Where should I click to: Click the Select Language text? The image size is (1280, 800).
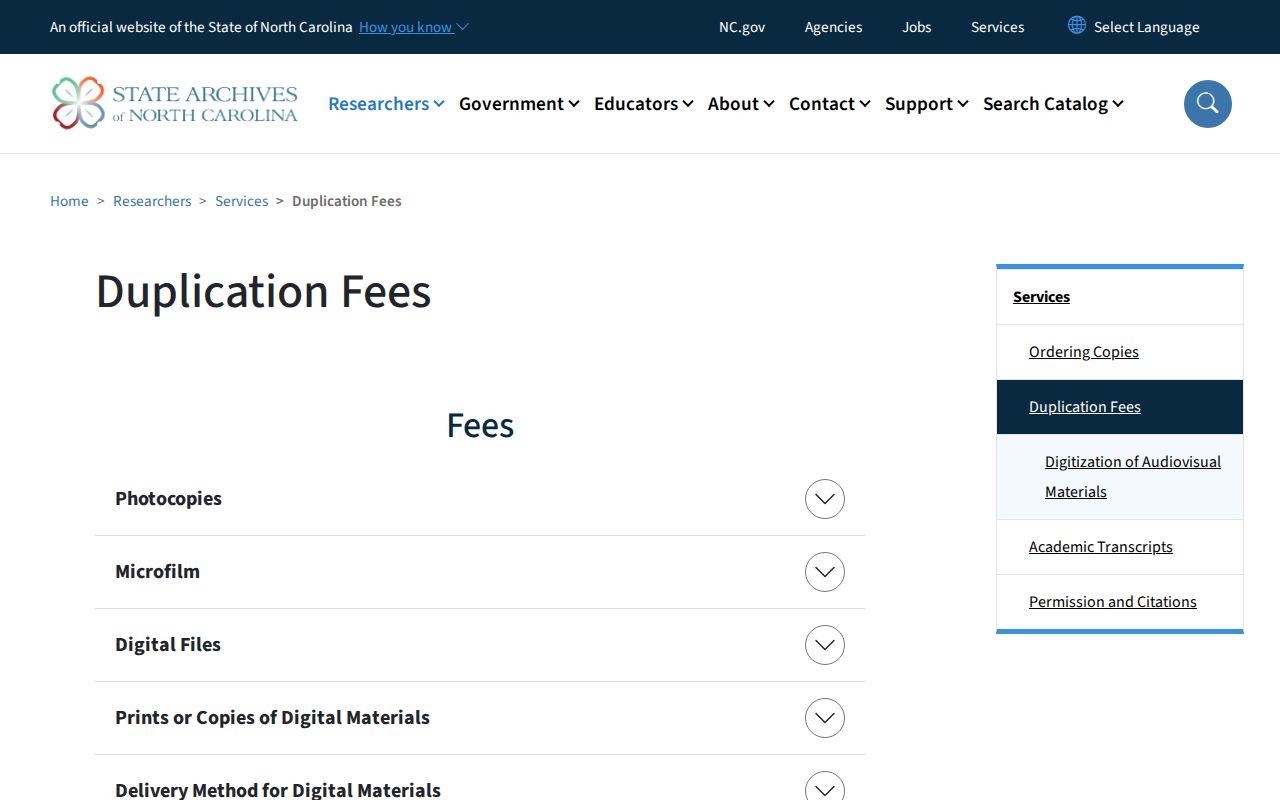1147,27
